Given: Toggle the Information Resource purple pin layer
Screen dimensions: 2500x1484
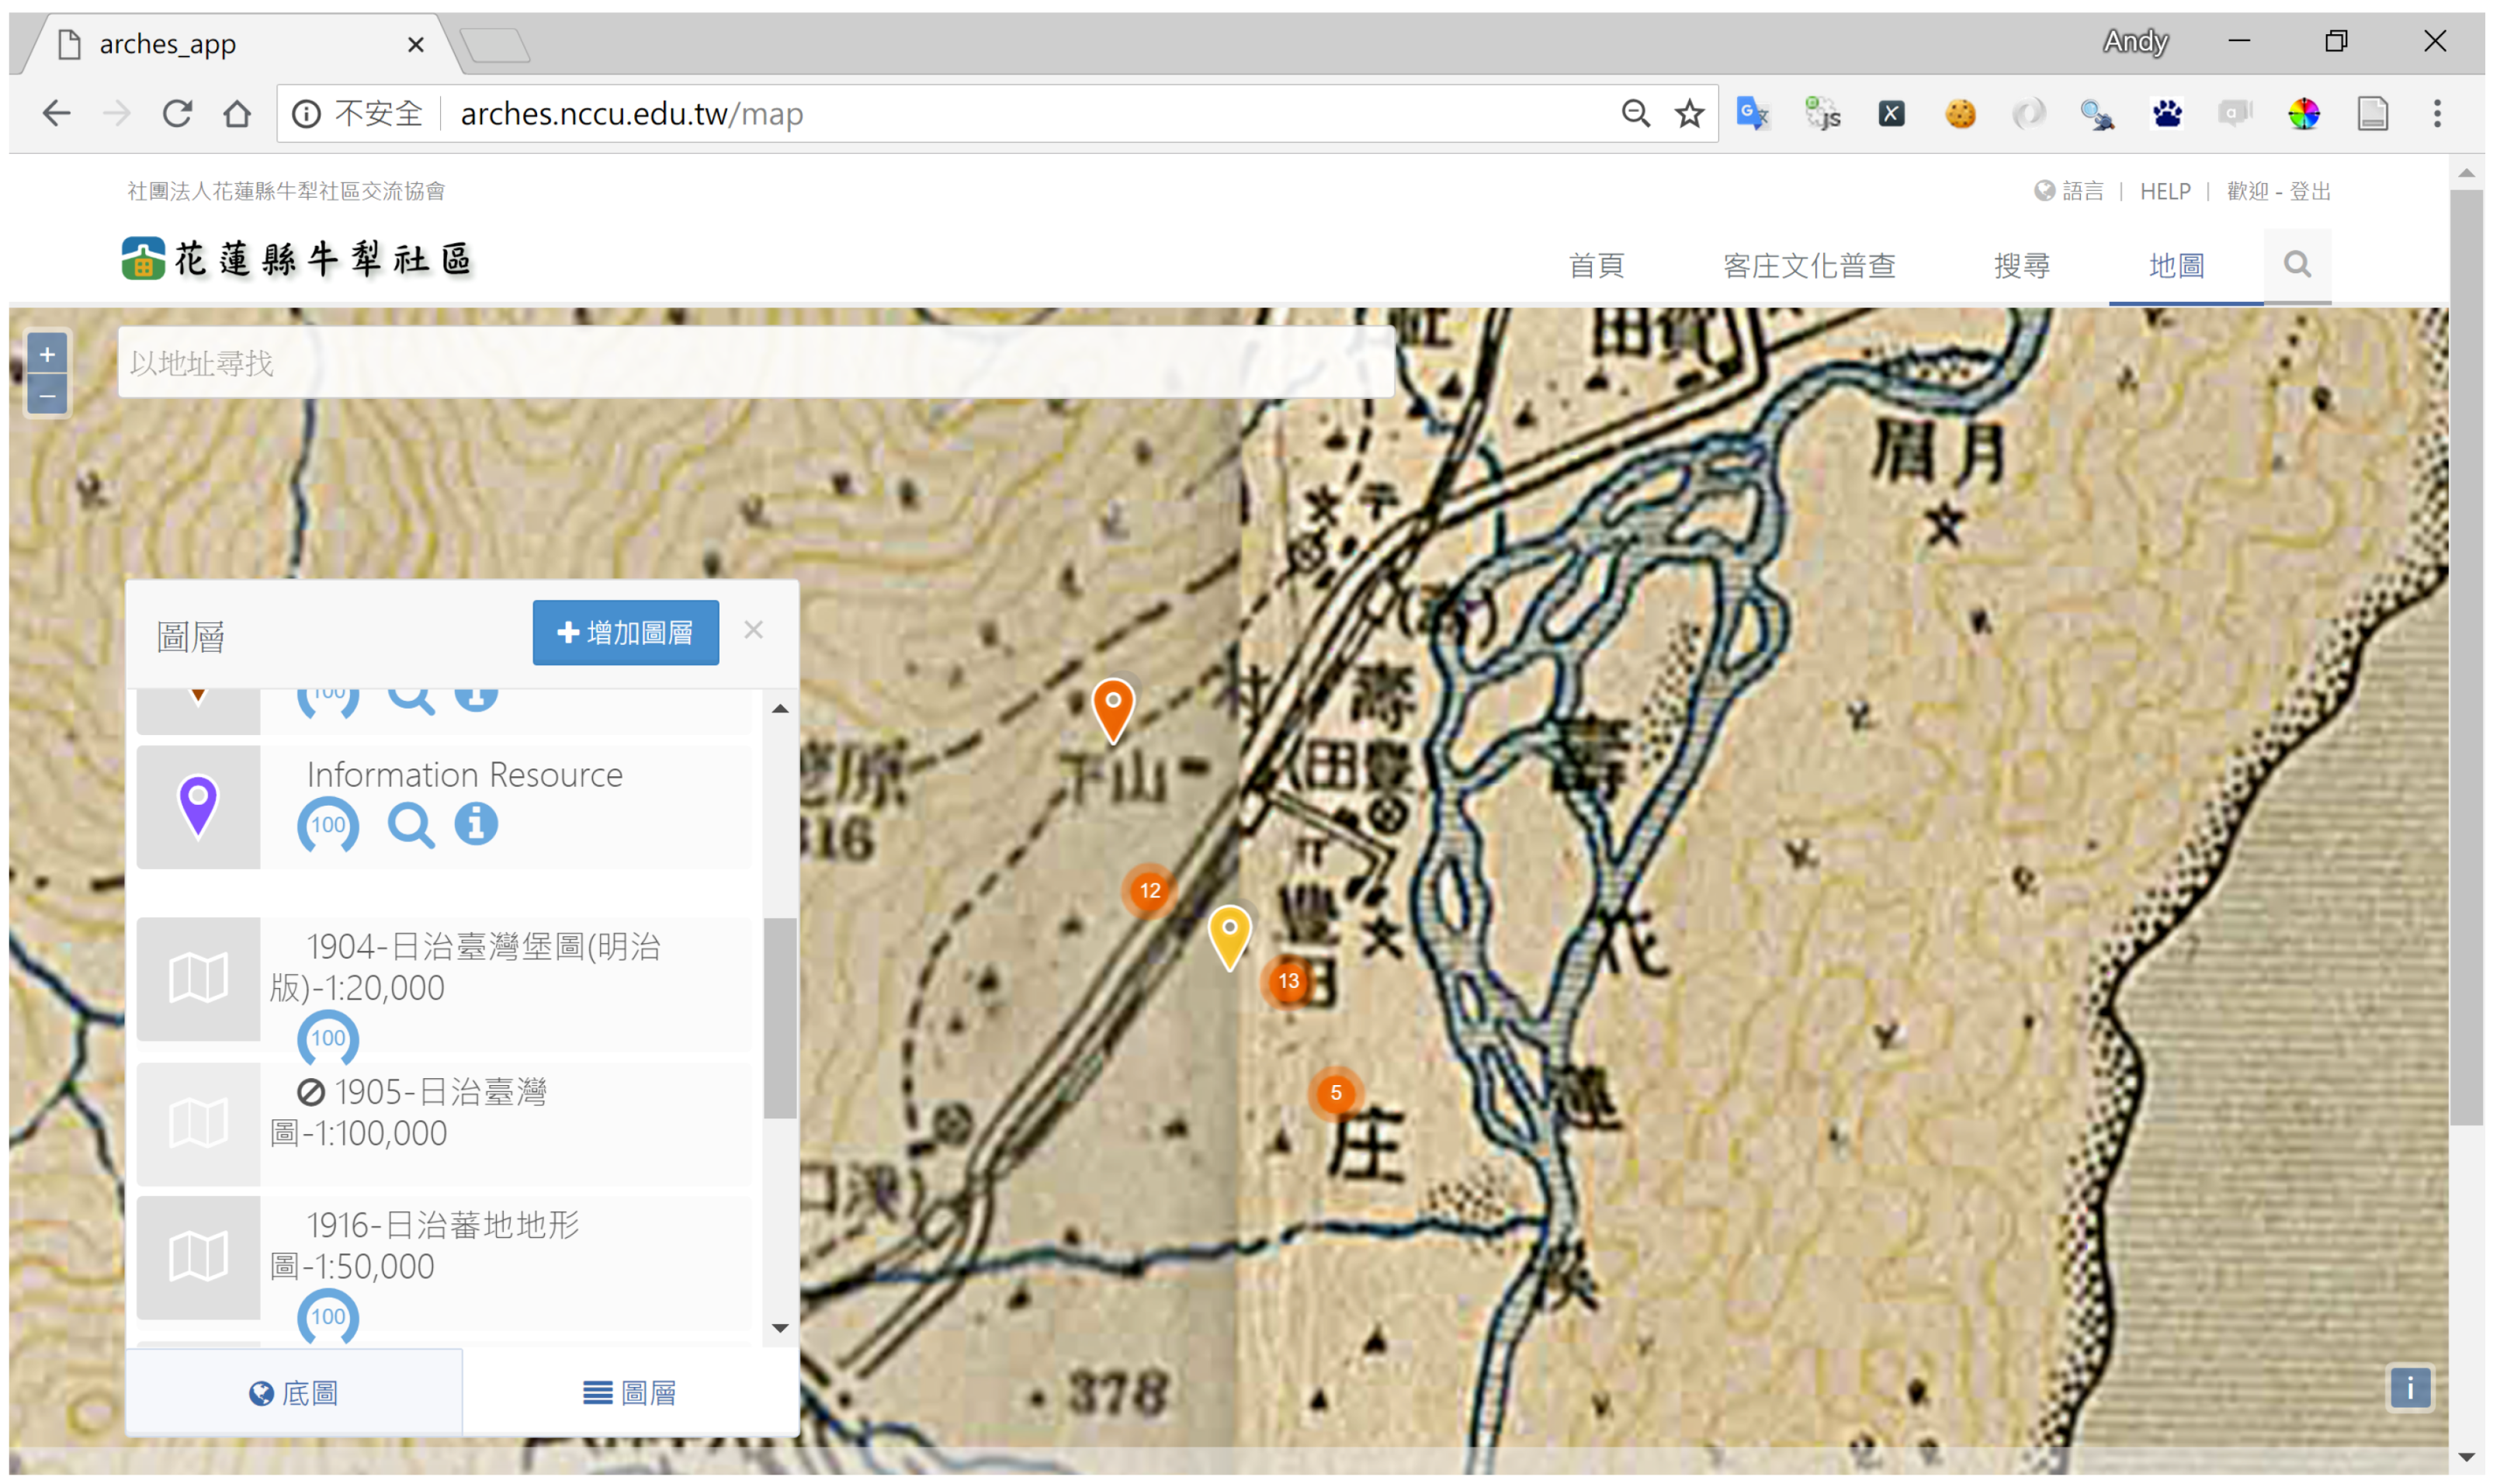Looking at the screenshot, I should (x=198, y=806).
